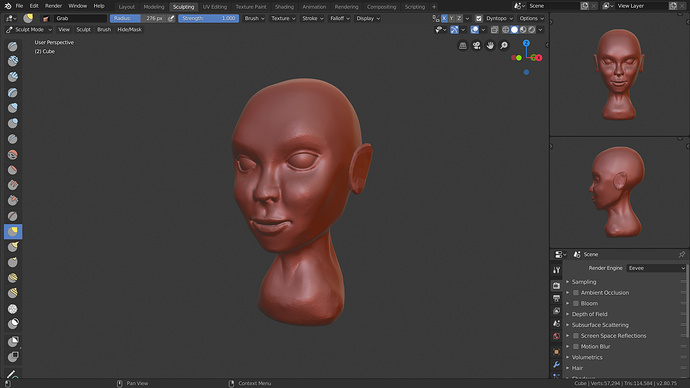This screenshot has width=690, height=388.
Task: Switch to wireframe viewport shading
Action: (x=506, y=30)
